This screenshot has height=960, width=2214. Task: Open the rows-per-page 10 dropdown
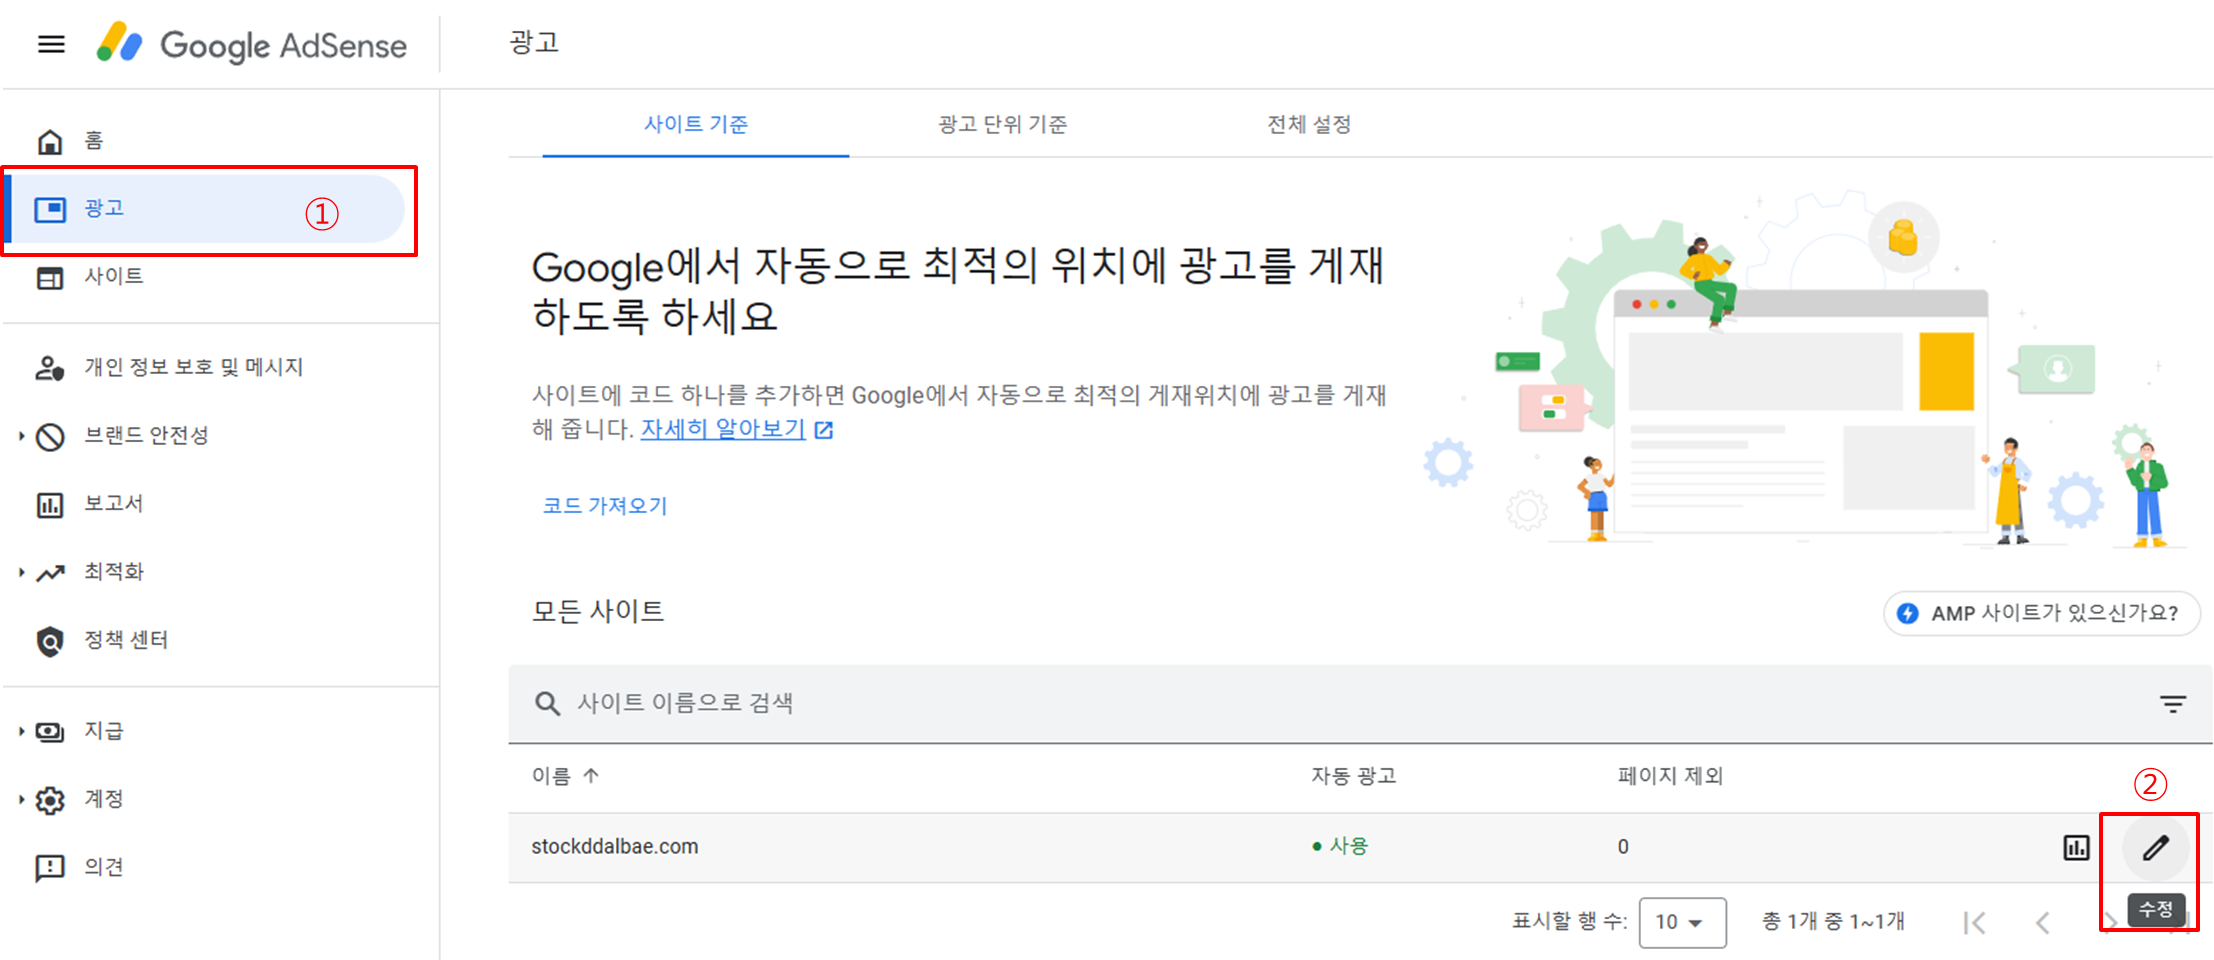[1682, 922]
